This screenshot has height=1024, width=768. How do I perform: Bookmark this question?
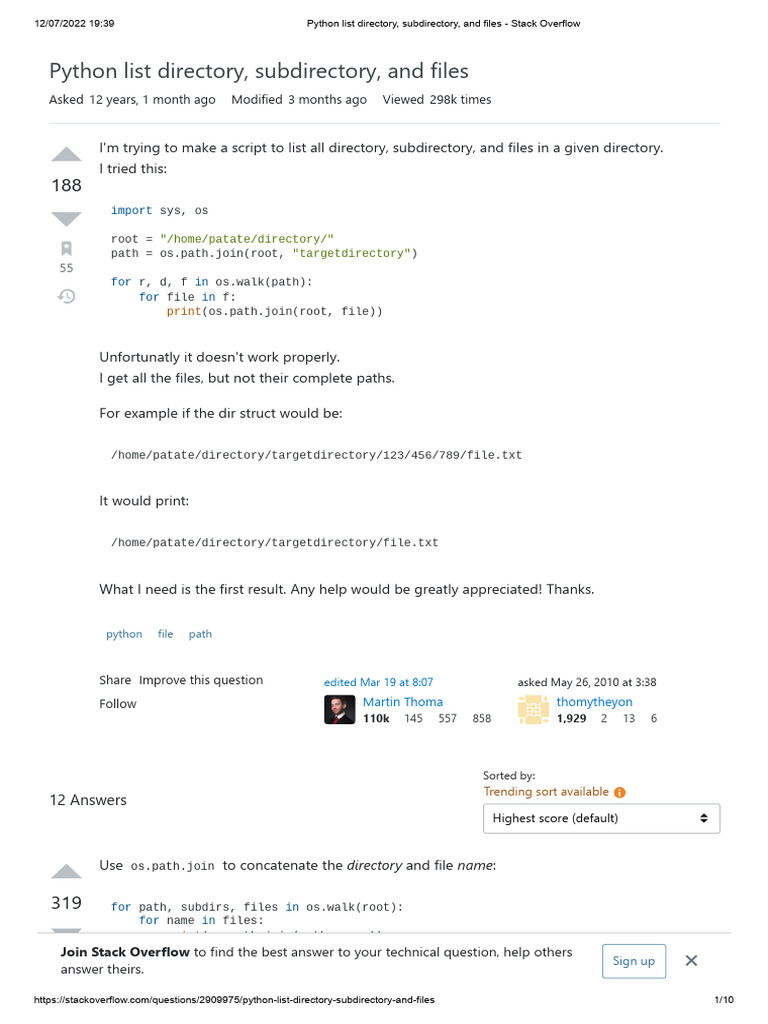(x=66, y=248)
